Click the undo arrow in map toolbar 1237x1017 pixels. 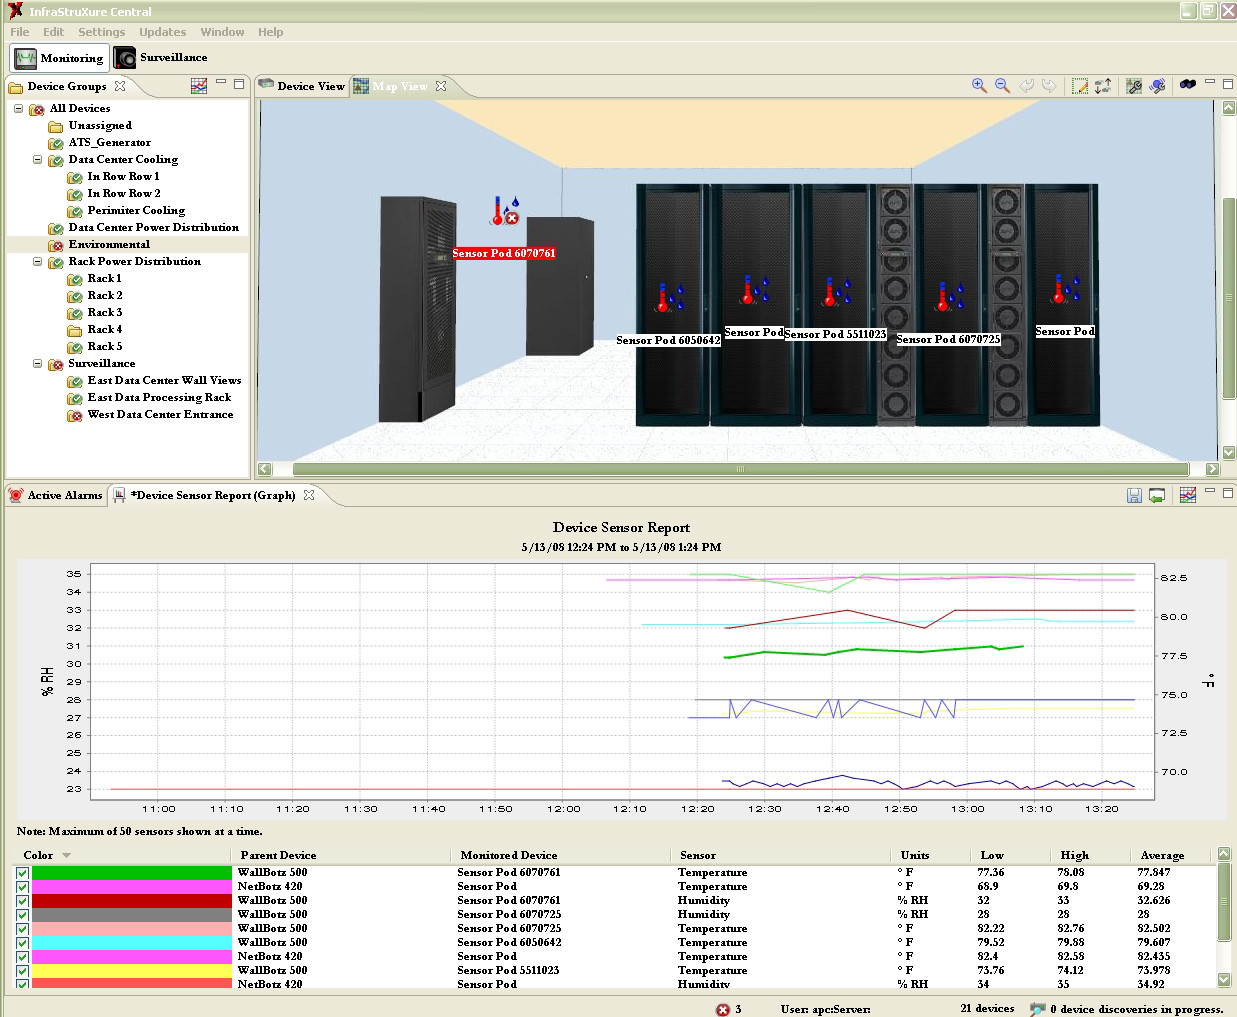click(1026, 86)
